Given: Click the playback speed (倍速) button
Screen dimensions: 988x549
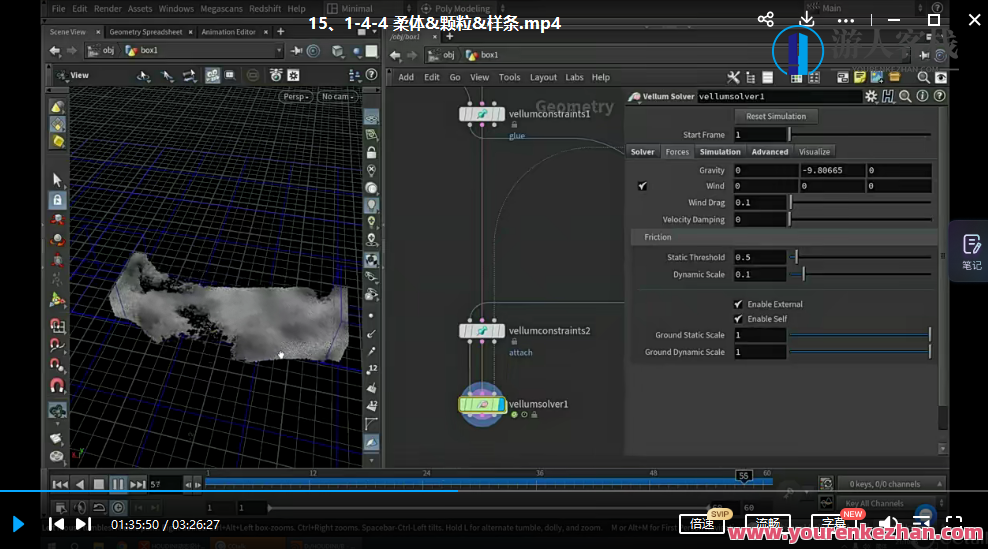Looking at the screenshot, I should 702,523.
